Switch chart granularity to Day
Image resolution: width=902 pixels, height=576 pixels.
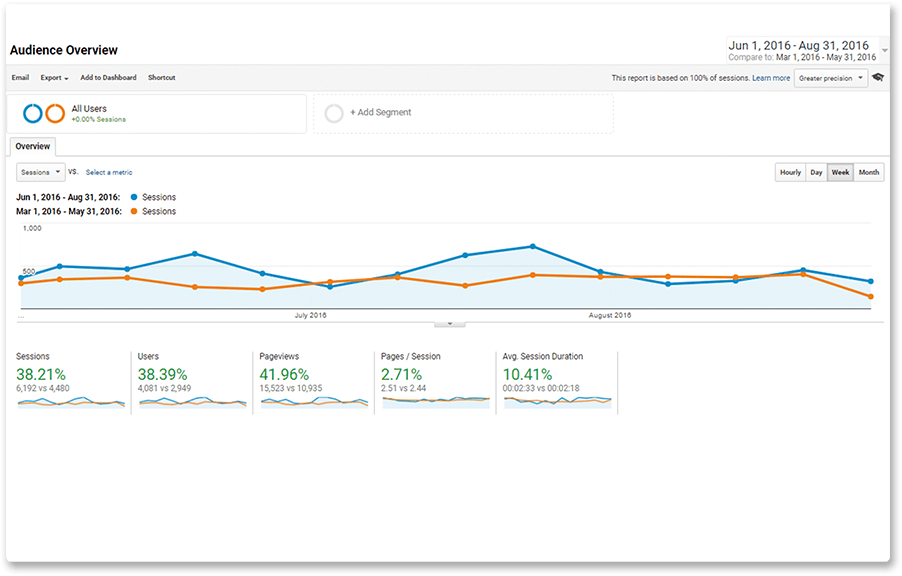click(x=816, y=172)
